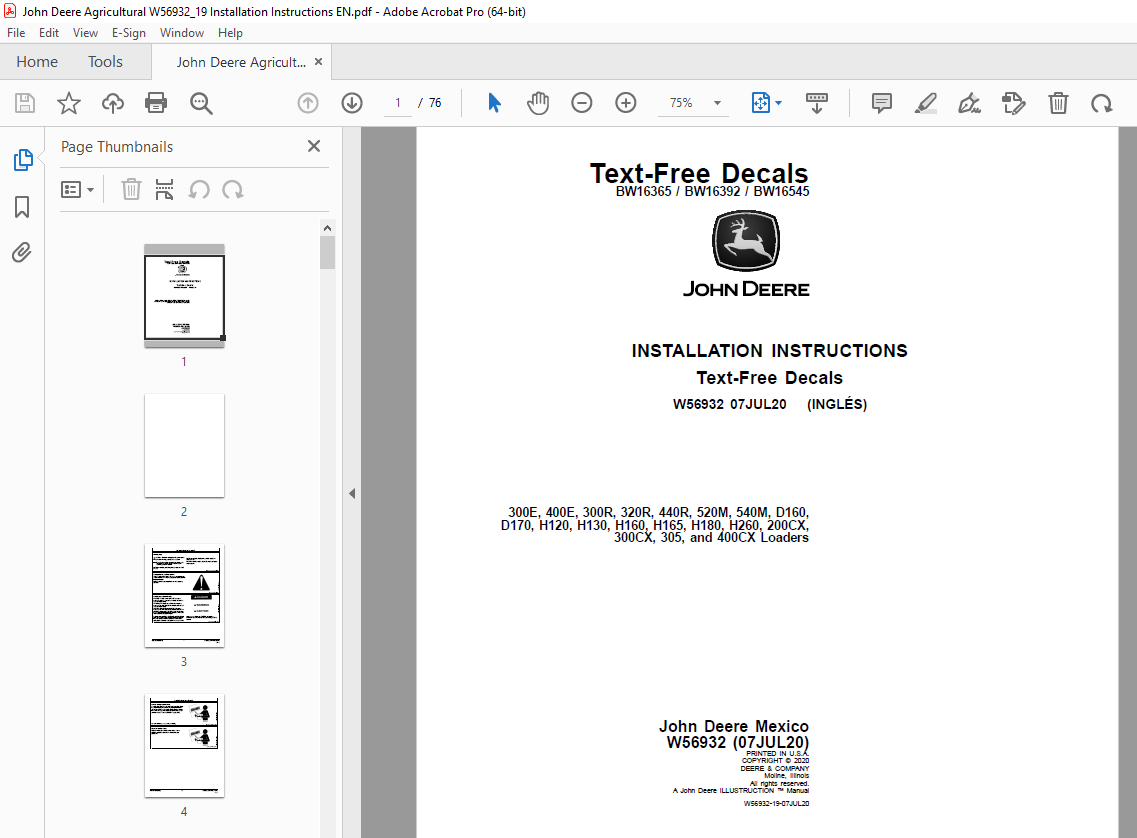Click the 'BW16365 / BW16392 / BW16545' text

(x=712, y=191)
